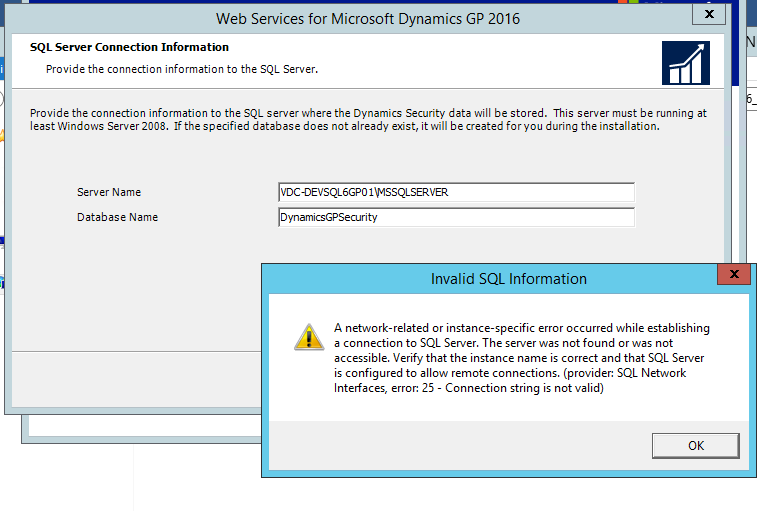Screen dimensions: 757x511
Task: Click the 'Provide the connection information to the SQL Server.' subtitle
Action: [182, 69]
